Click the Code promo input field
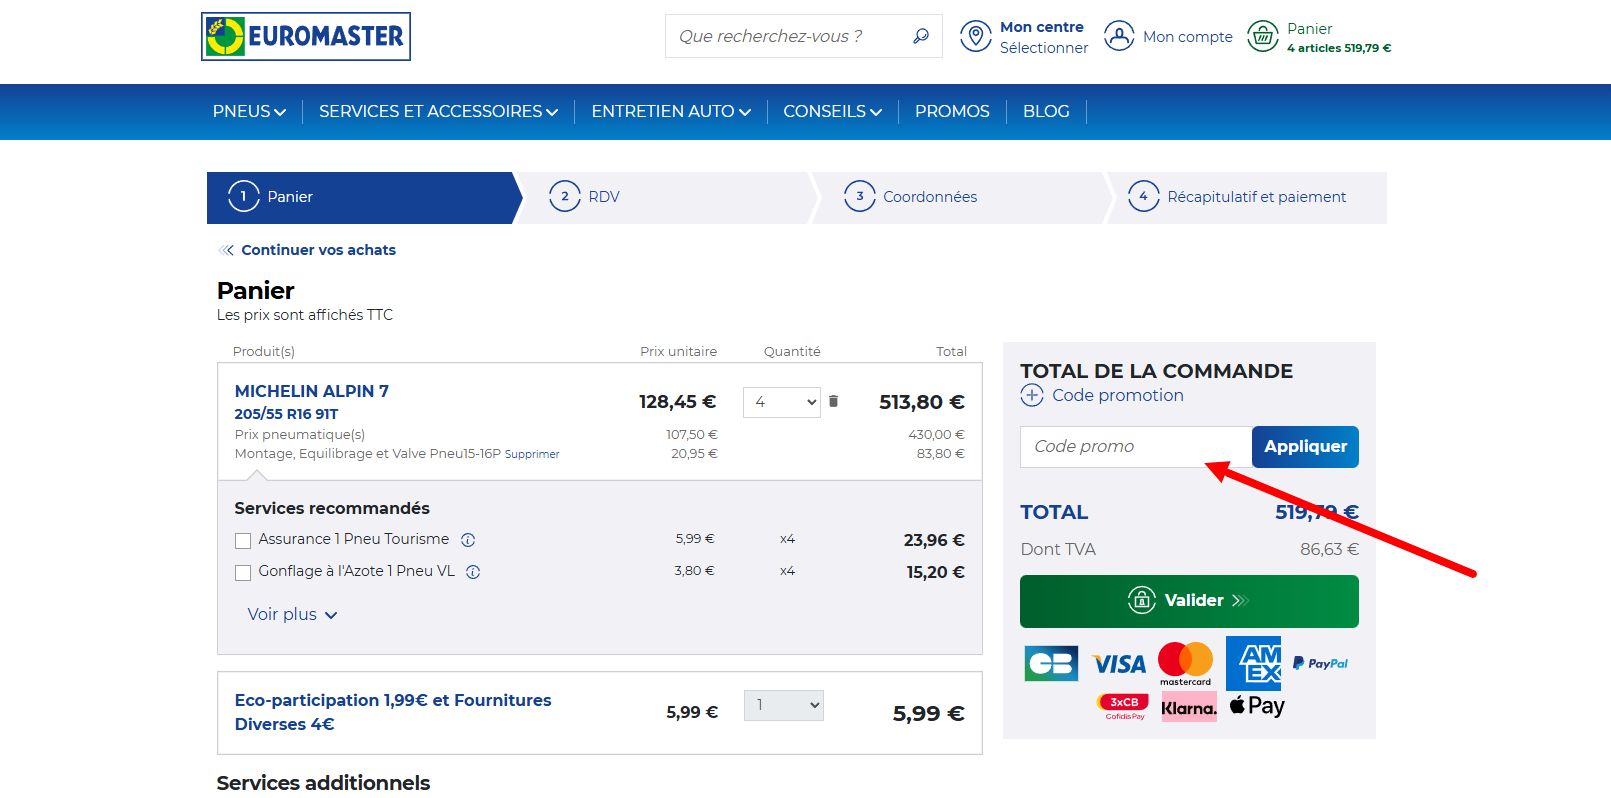This screenshot has width=1611, height=798. 1136,447
